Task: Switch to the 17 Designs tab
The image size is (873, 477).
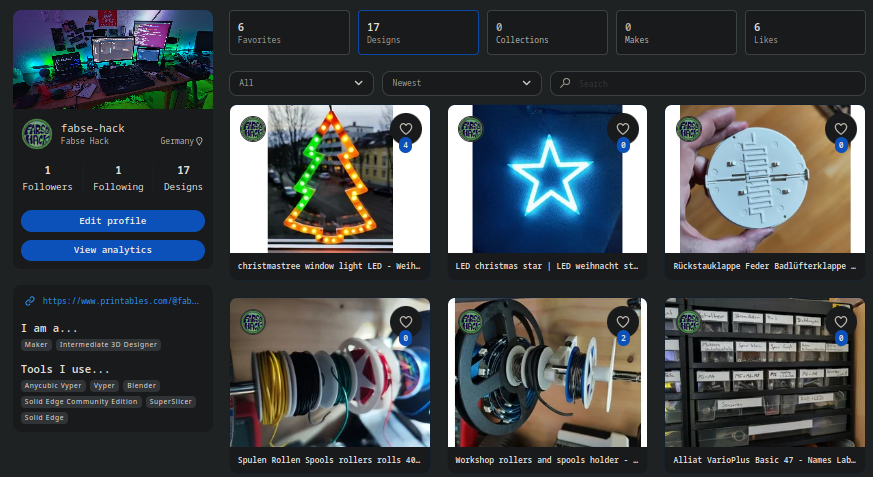Action: coord(418,33)
